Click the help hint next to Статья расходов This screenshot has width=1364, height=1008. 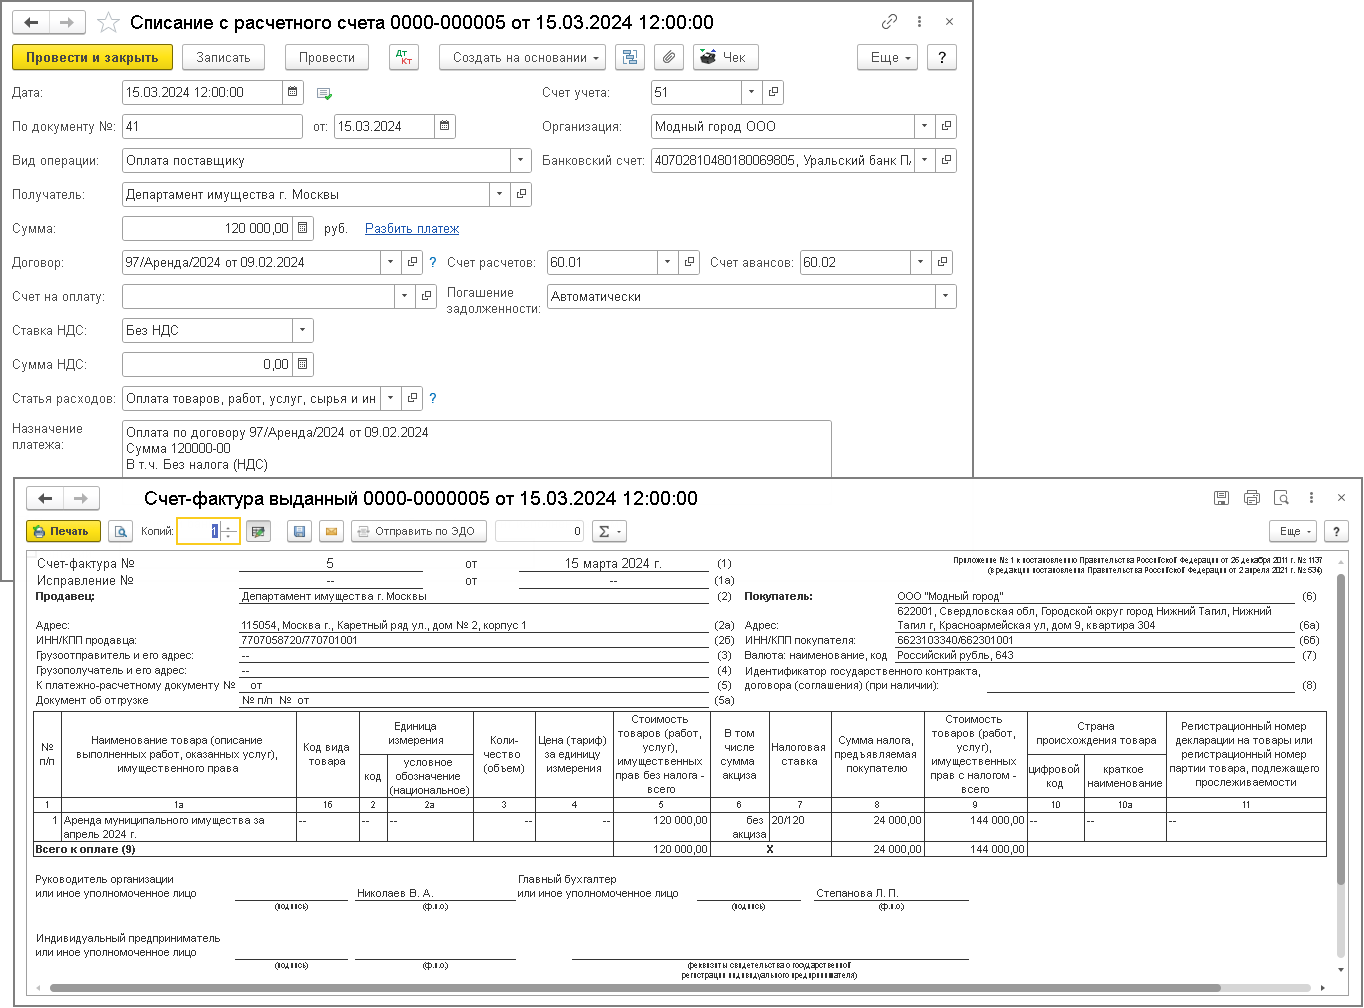(x=433, y=399)
